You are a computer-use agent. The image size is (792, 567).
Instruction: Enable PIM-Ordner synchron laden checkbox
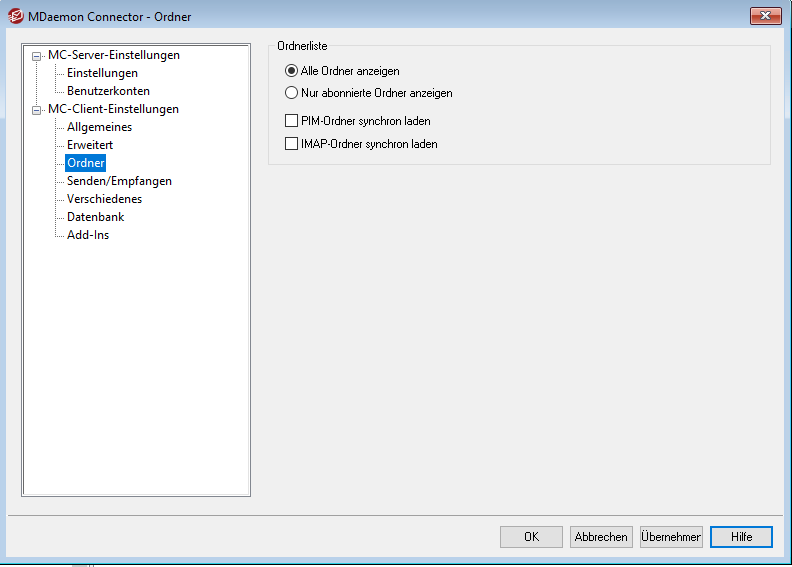point(292,121)
